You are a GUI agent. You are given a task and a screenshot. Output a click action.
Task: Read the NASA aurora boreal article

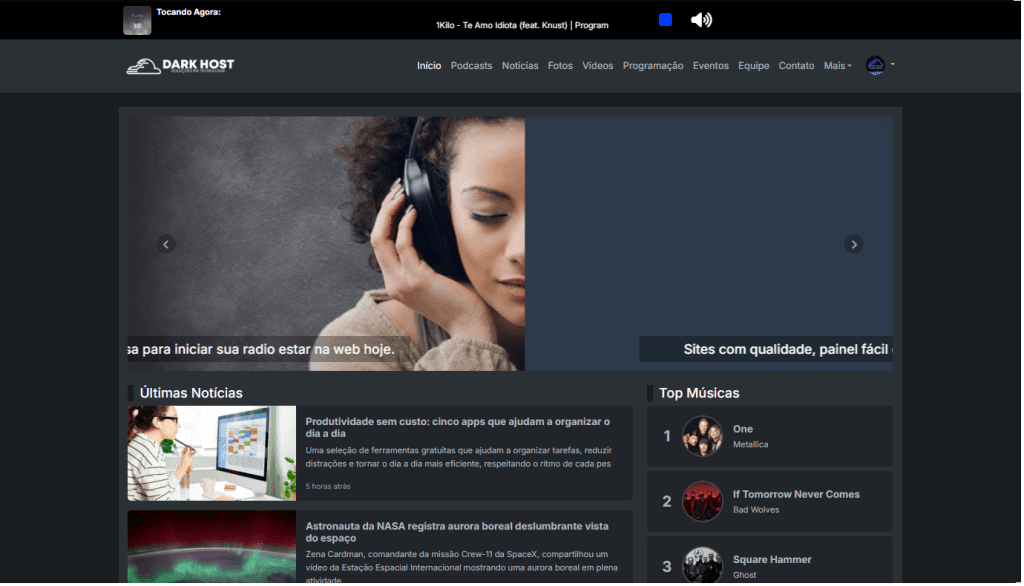coord(457,532)
